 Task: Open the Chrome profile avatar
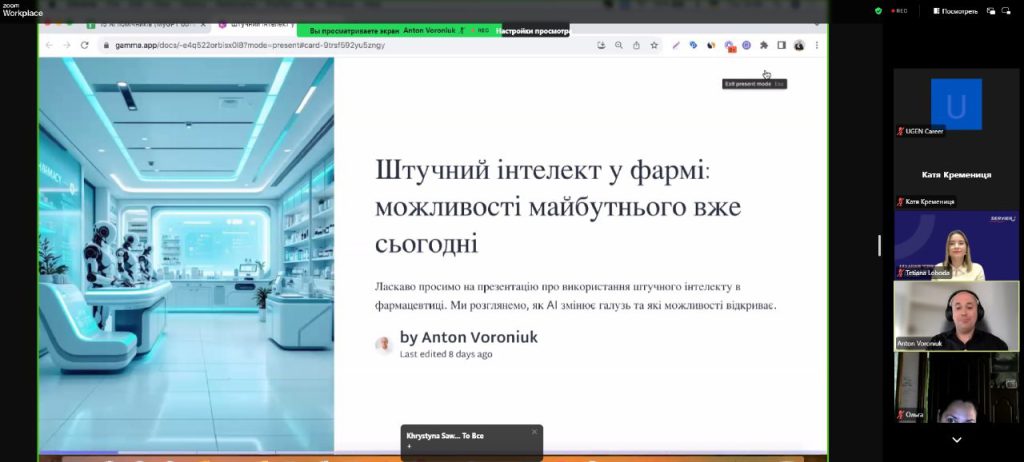point(799,45)
